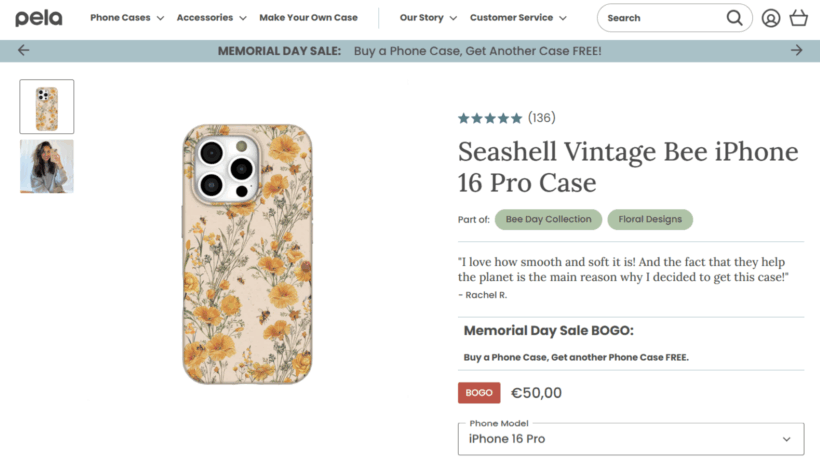Select the phone case thumbnail
Screen dimensions: 820x465
[47, 107]
